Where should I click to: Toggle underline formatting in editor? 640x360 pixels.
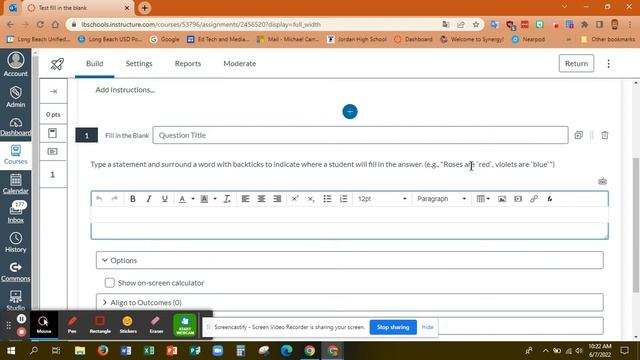click(x=164, y=199)
